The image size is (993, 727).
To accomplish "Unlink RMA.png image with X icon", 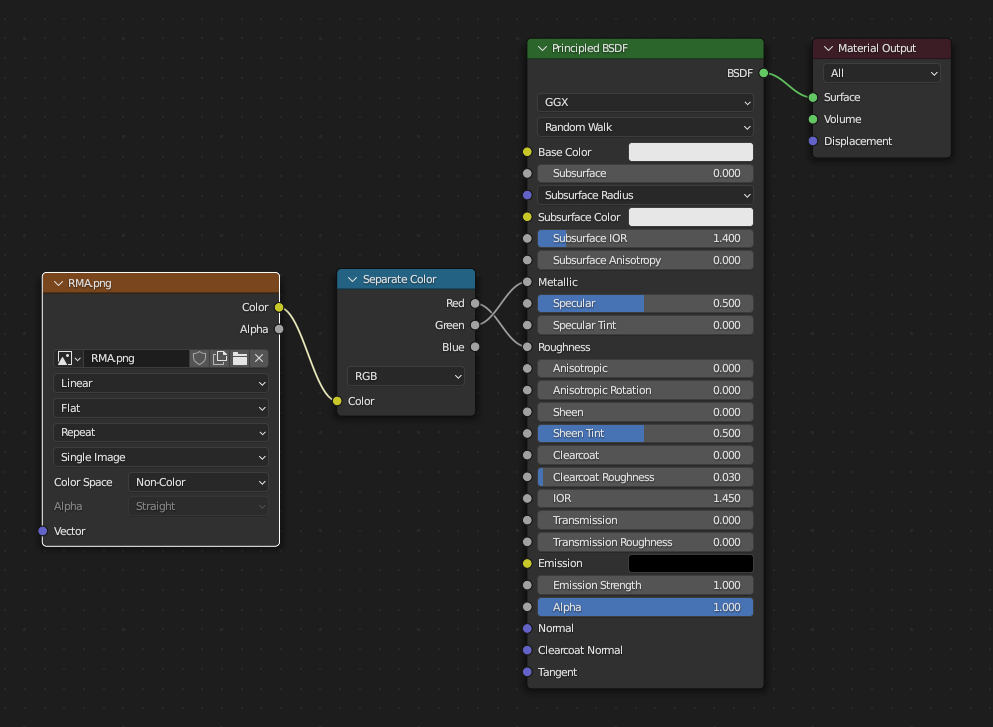I will point(259,358).
